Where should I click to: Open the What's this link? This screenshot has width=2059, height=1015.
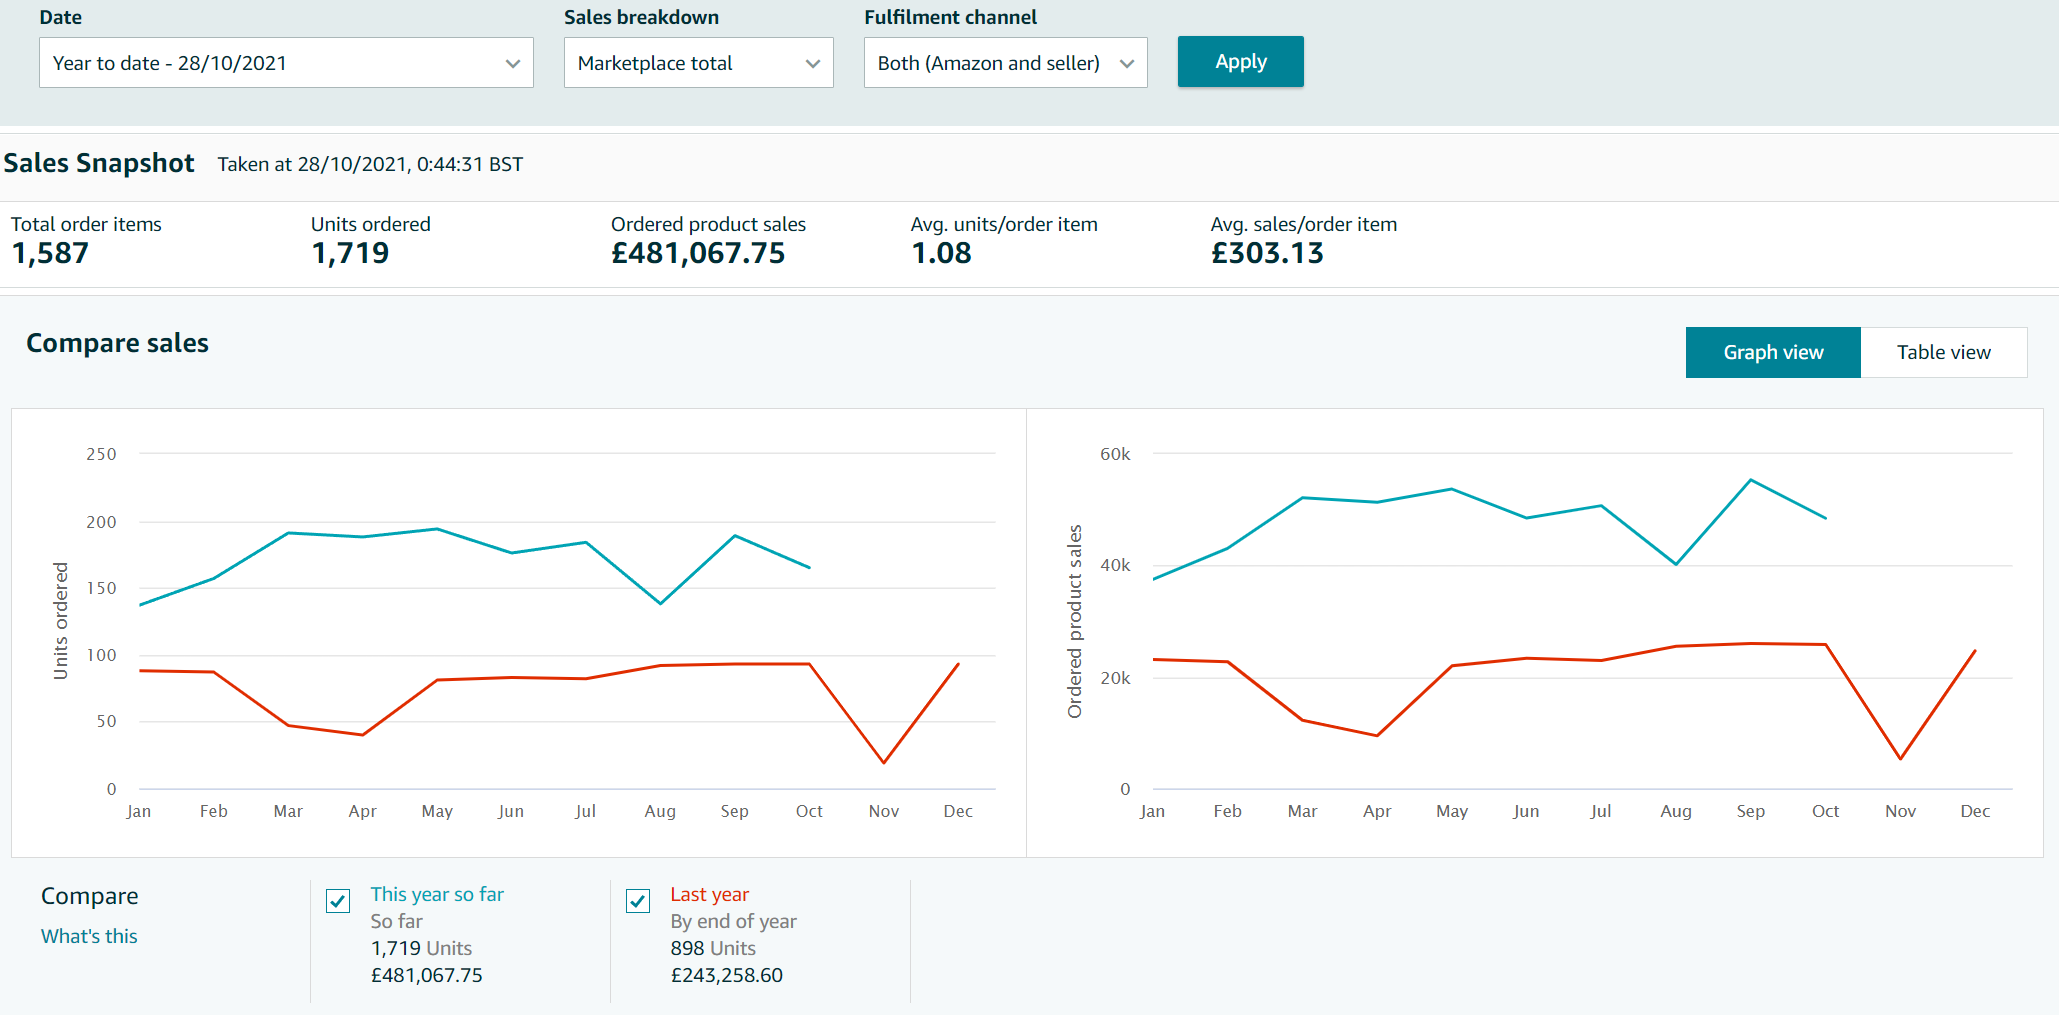(x=89, y=936)
